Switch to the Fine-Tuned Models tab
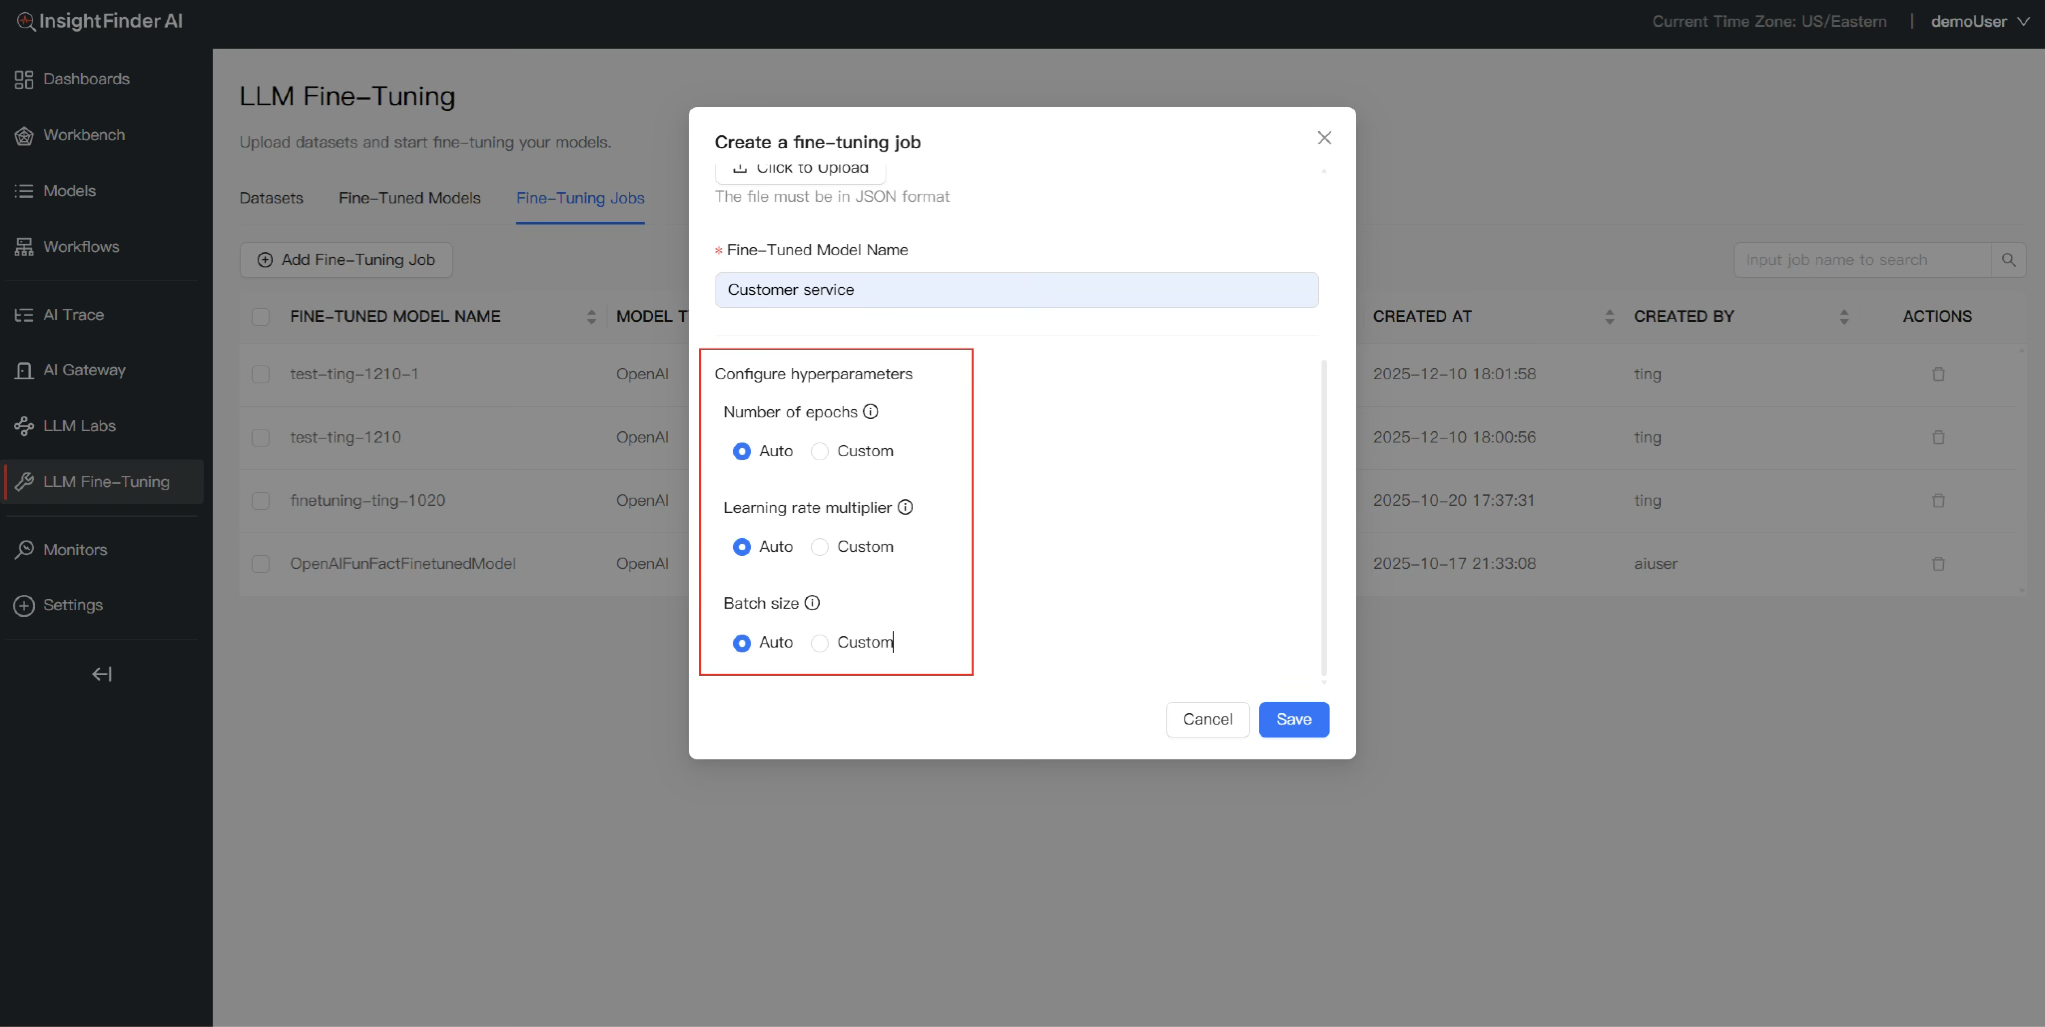The image size is (2045, 1027). (x=409, y=198)
